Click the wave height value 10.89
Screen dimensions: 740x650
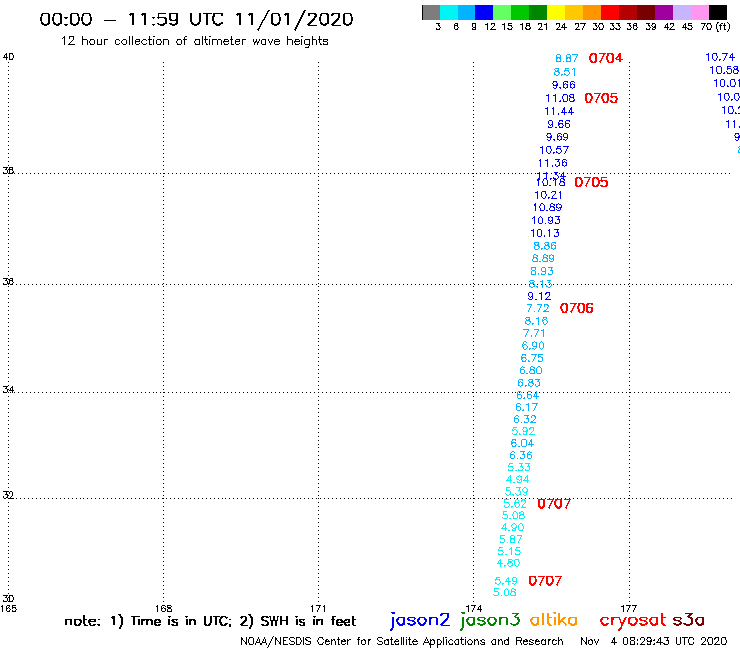[x=547, y=207]
